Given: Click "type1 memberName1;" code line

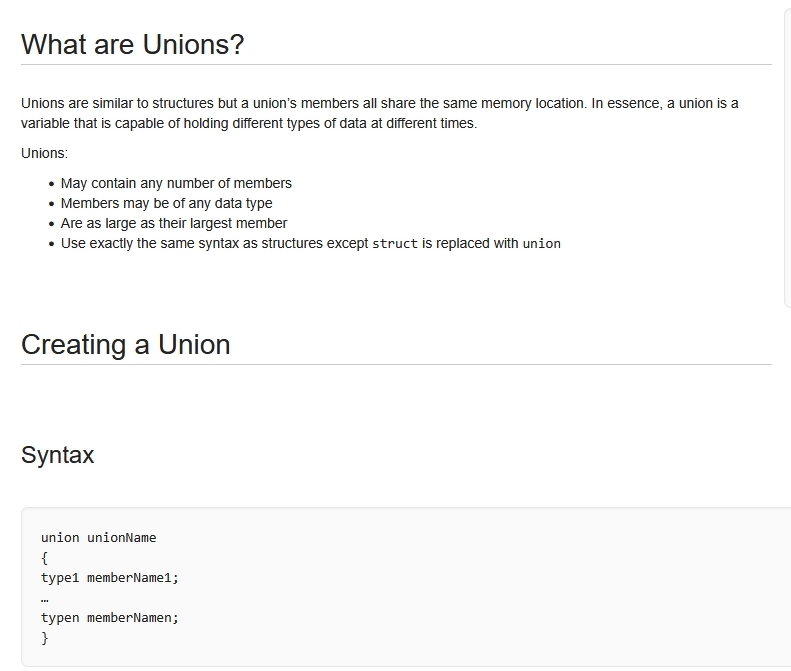Looking at the screenshot, I should pyautogui.click(x=109, y=577).
